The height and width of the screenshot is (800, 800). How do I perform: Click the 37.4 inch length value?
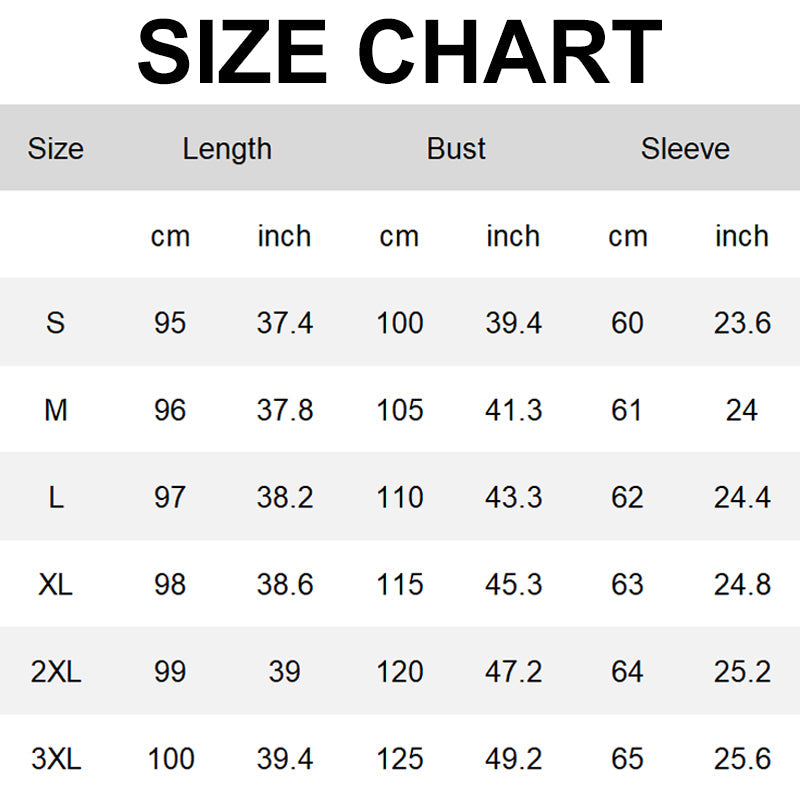(285, 323)
